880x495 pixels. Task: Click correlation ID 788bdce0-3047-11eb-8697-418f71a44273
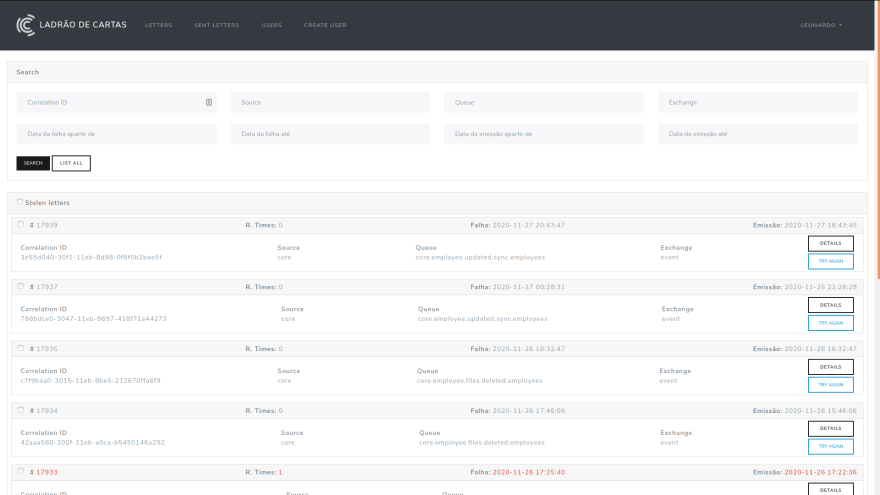(94, 319)
